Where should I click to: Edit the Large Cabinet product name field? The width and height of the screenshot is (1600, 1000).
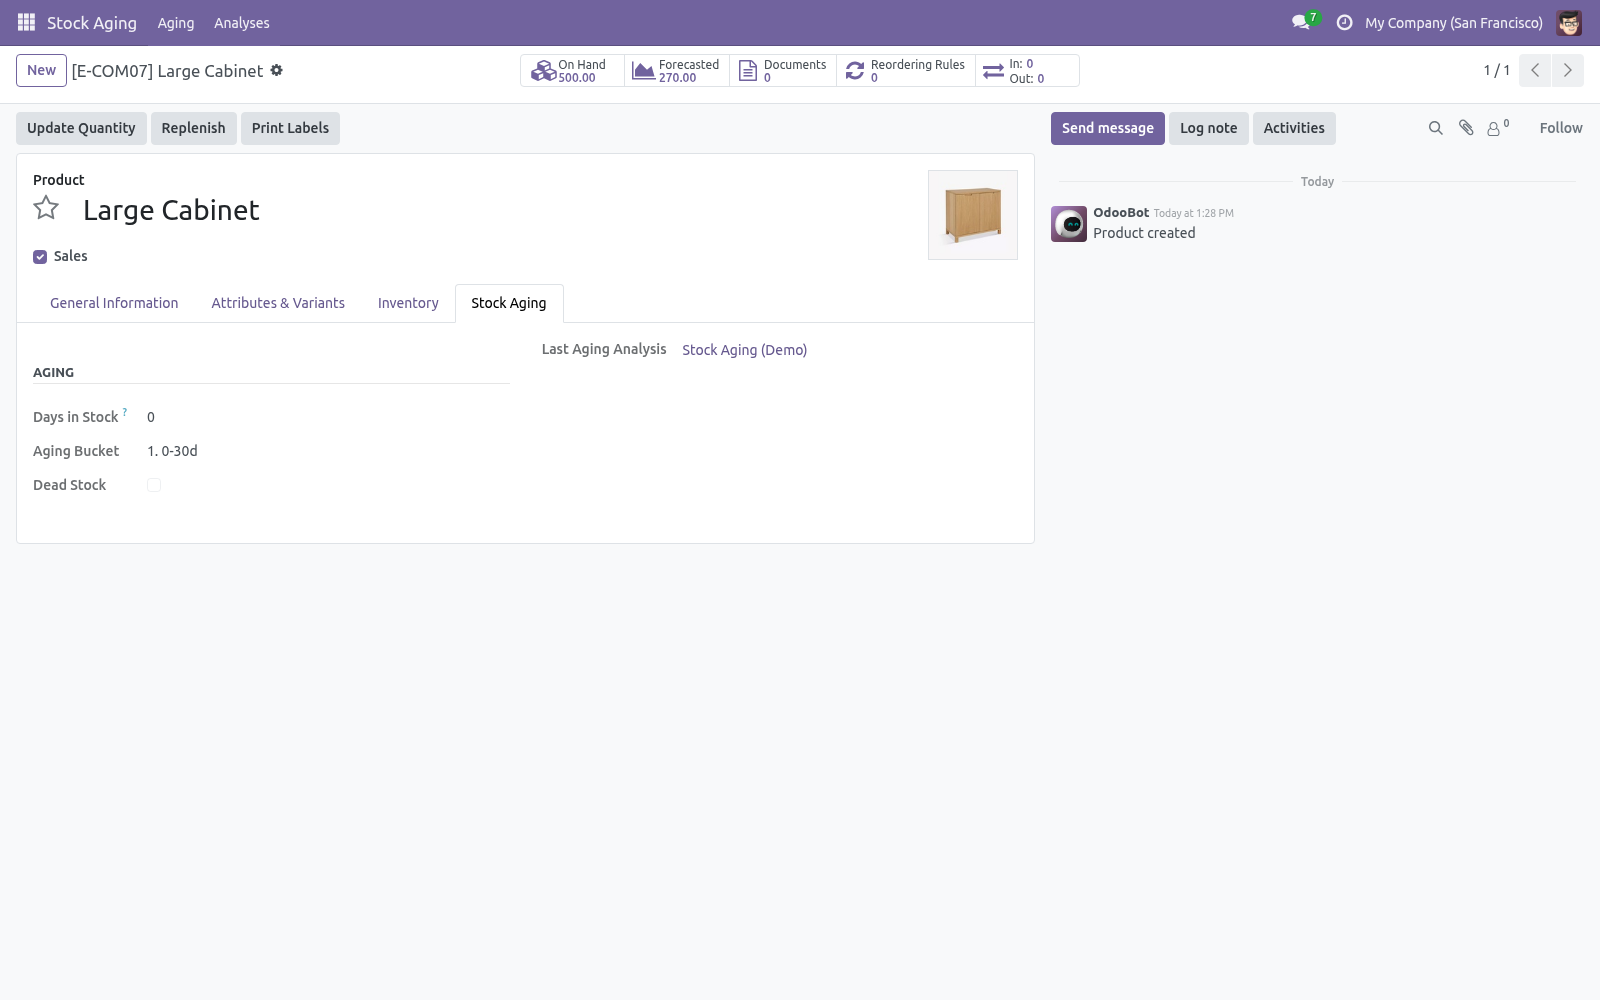[x=171, y=210]
